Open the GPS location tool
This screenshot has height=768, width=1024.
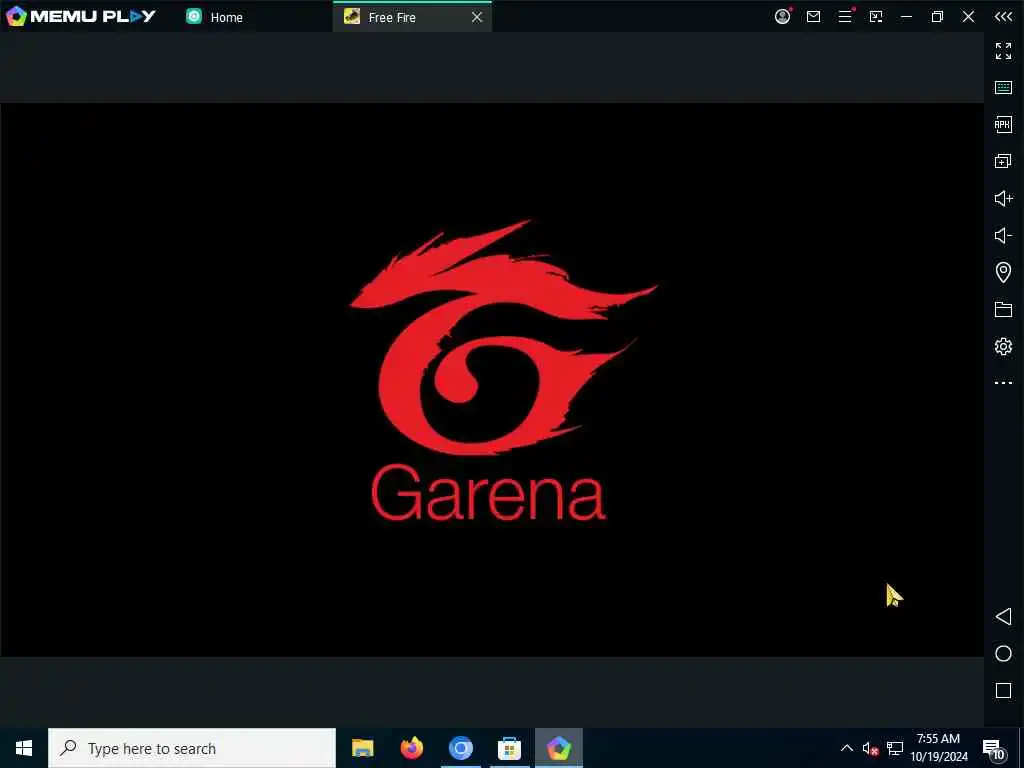click(1003, 272)
